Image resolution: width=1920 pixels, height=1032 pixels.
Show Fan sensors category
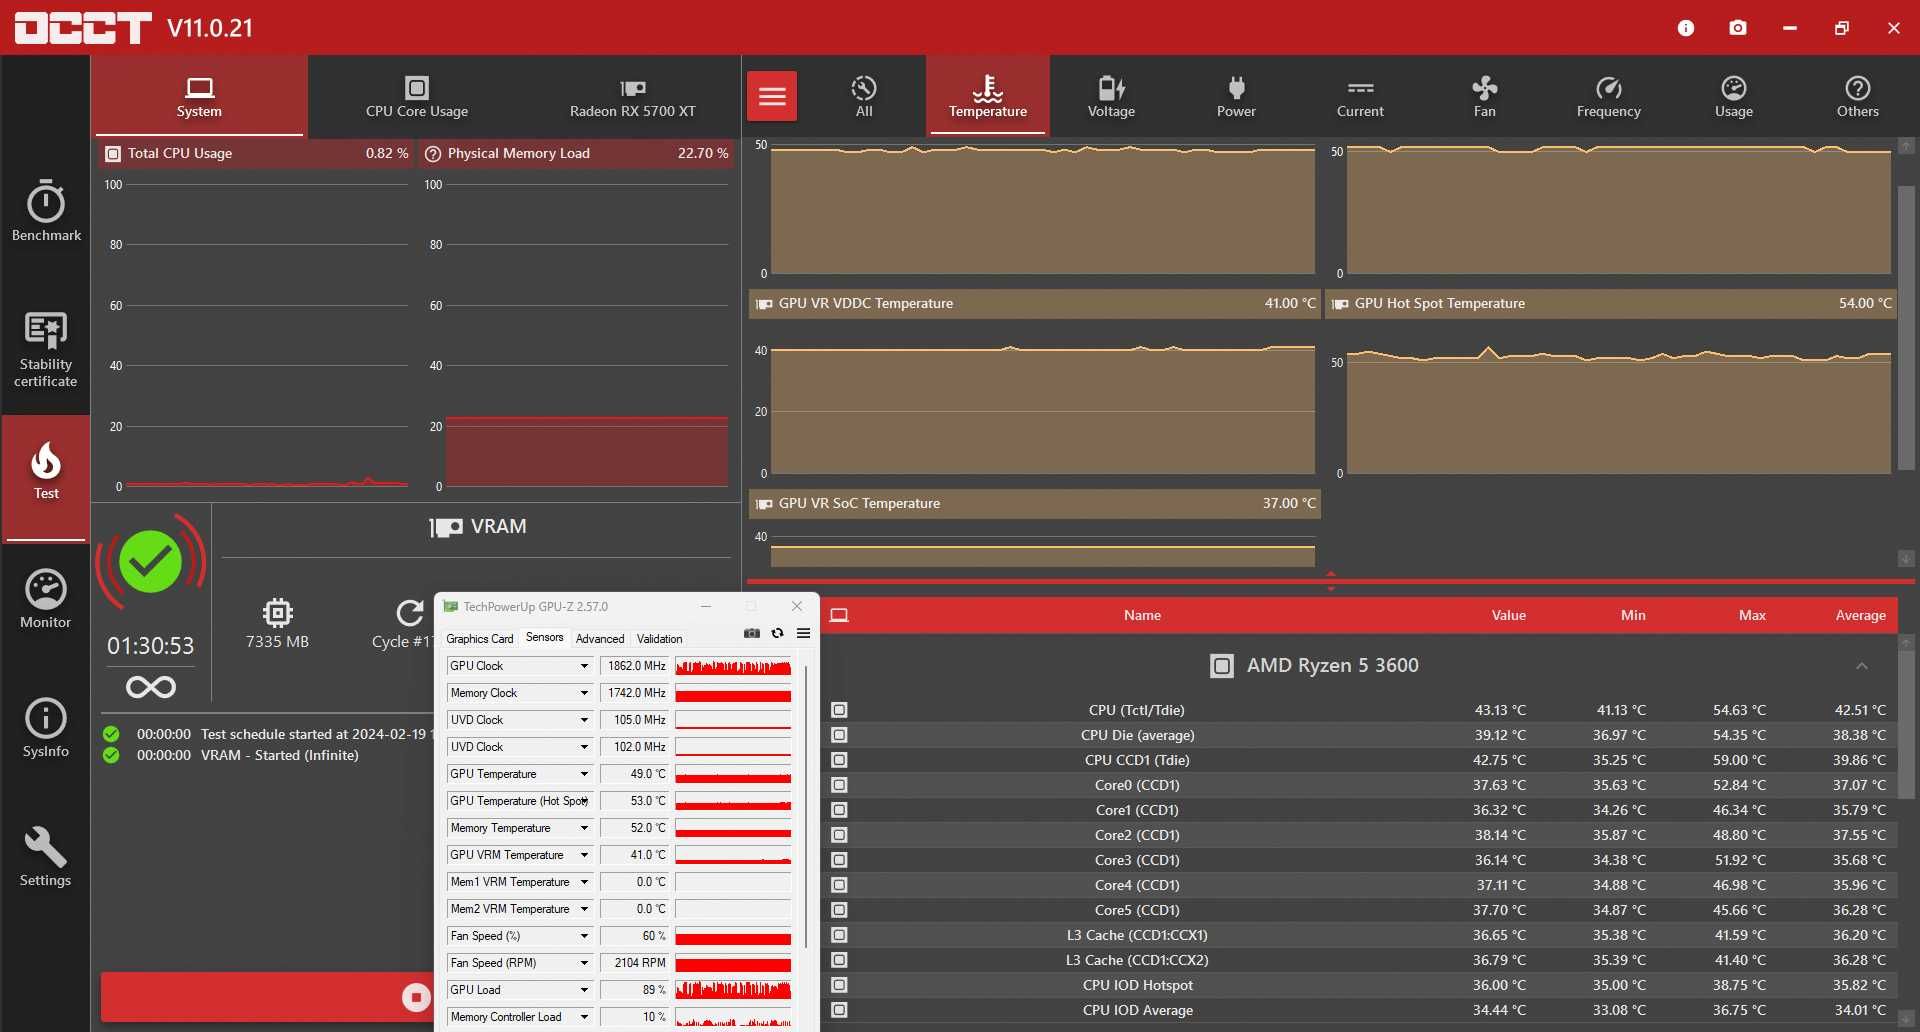[x=1485, y=96]
